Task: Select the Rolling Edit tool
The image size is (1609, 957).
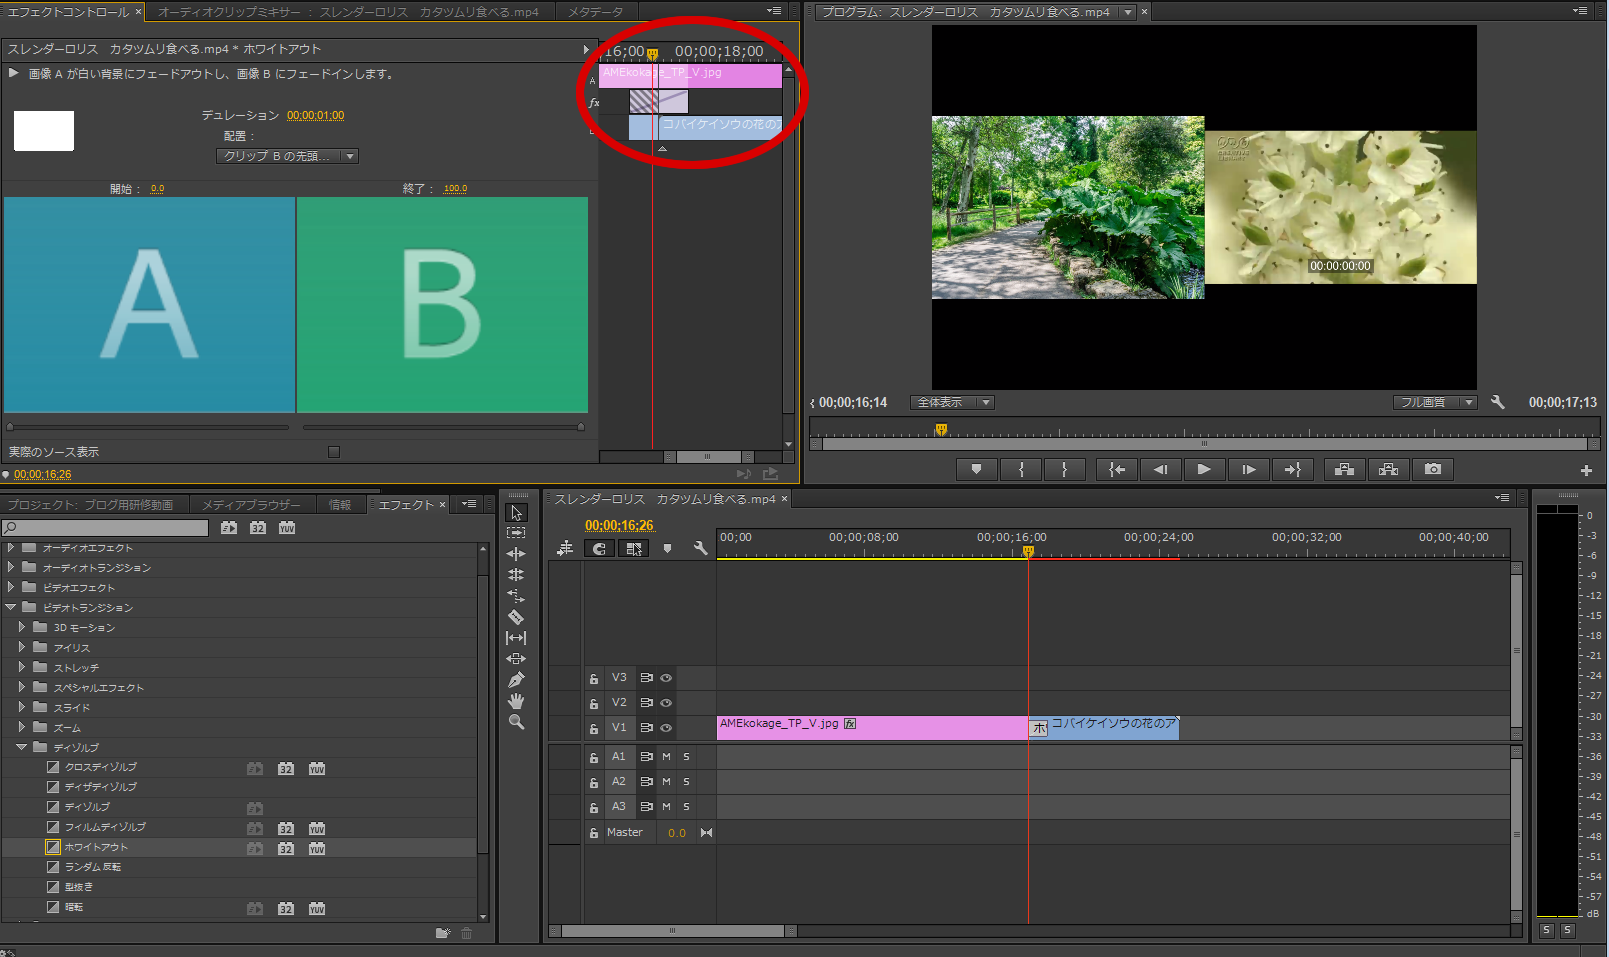Action: click(516, 575)
